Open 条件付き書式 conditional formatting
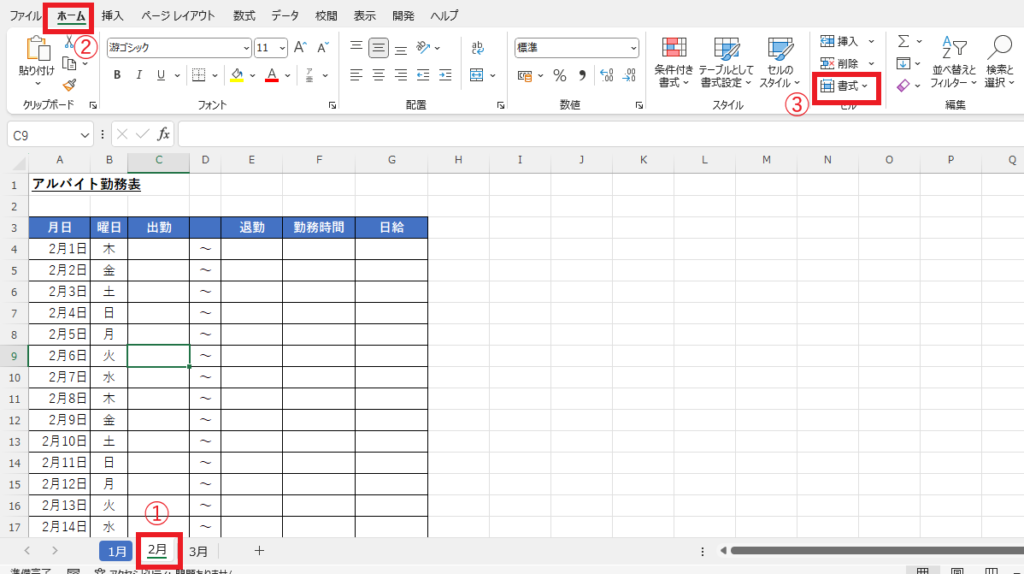1024x574 pixels. (673, 62)
